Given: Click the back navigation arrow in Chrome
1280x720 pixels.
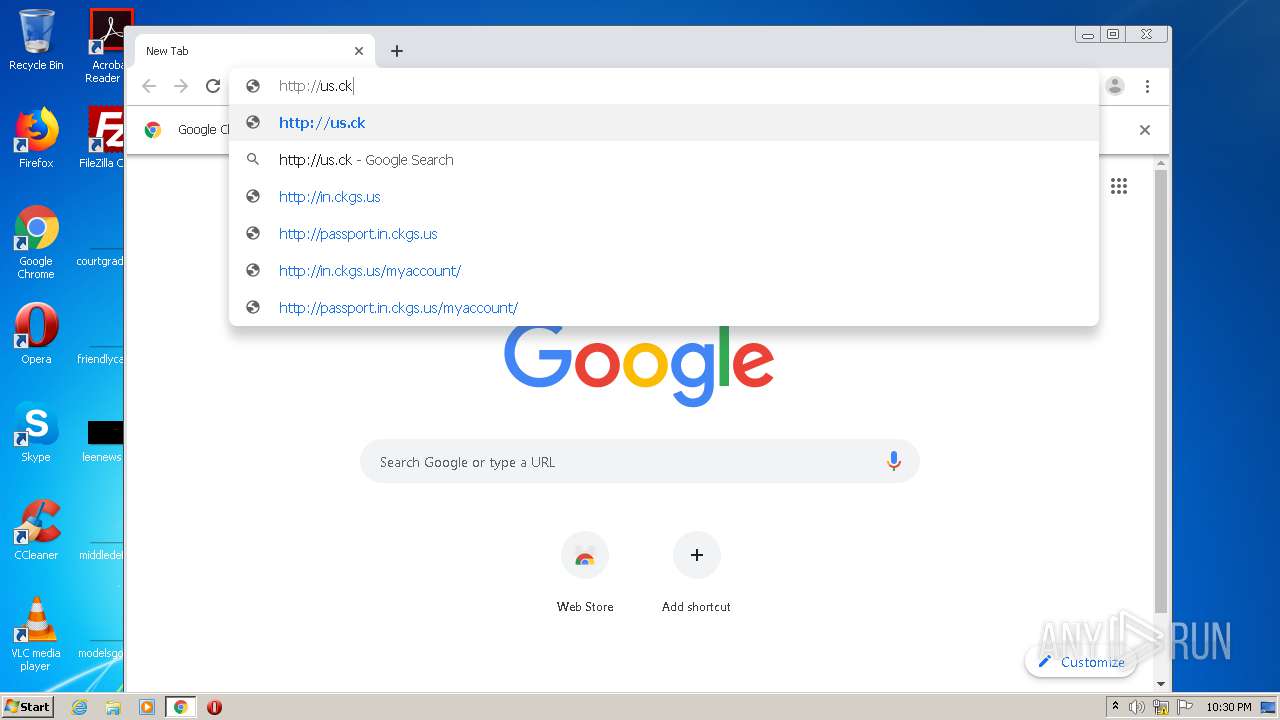Looking at the screenshot, I should 149,86.
